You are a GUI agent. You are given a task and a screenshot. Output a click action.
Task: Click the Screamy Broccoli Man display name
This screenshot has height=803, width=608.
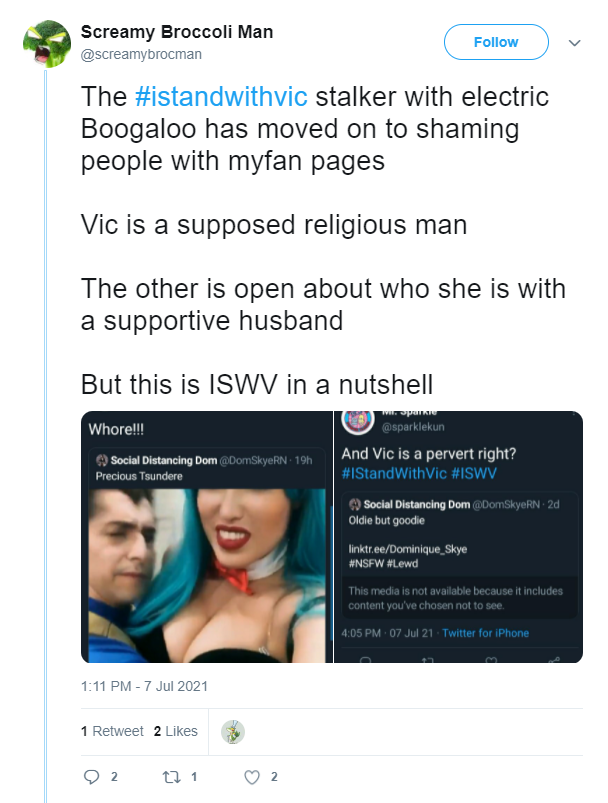coord(177,32)
